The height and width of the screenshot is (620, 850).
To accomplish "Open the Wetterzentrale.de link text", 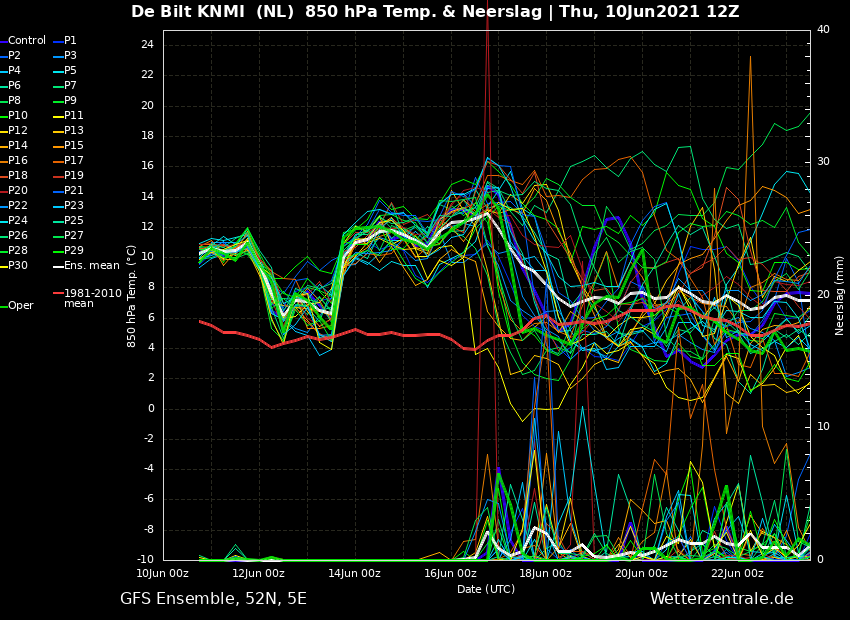I will click(721, 599).
